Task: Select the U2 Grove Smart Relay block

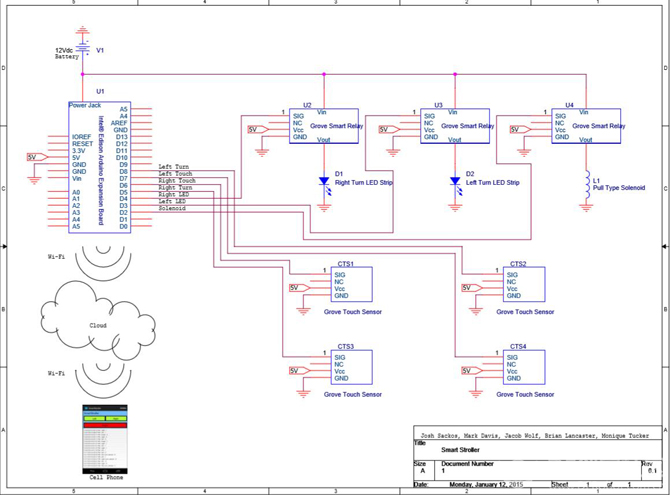Action: 324,126
